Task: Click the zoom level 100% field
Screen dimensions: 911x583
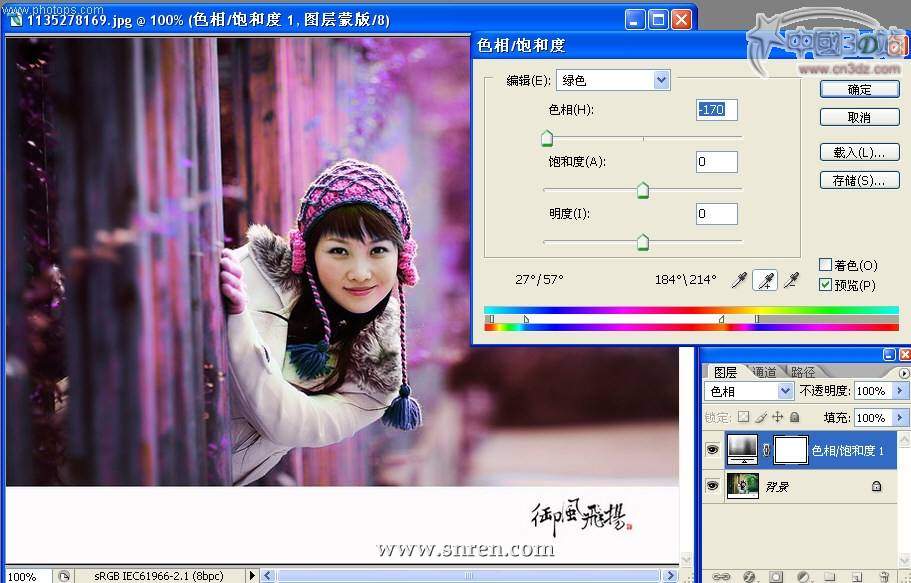Action: tap(26, 576)
